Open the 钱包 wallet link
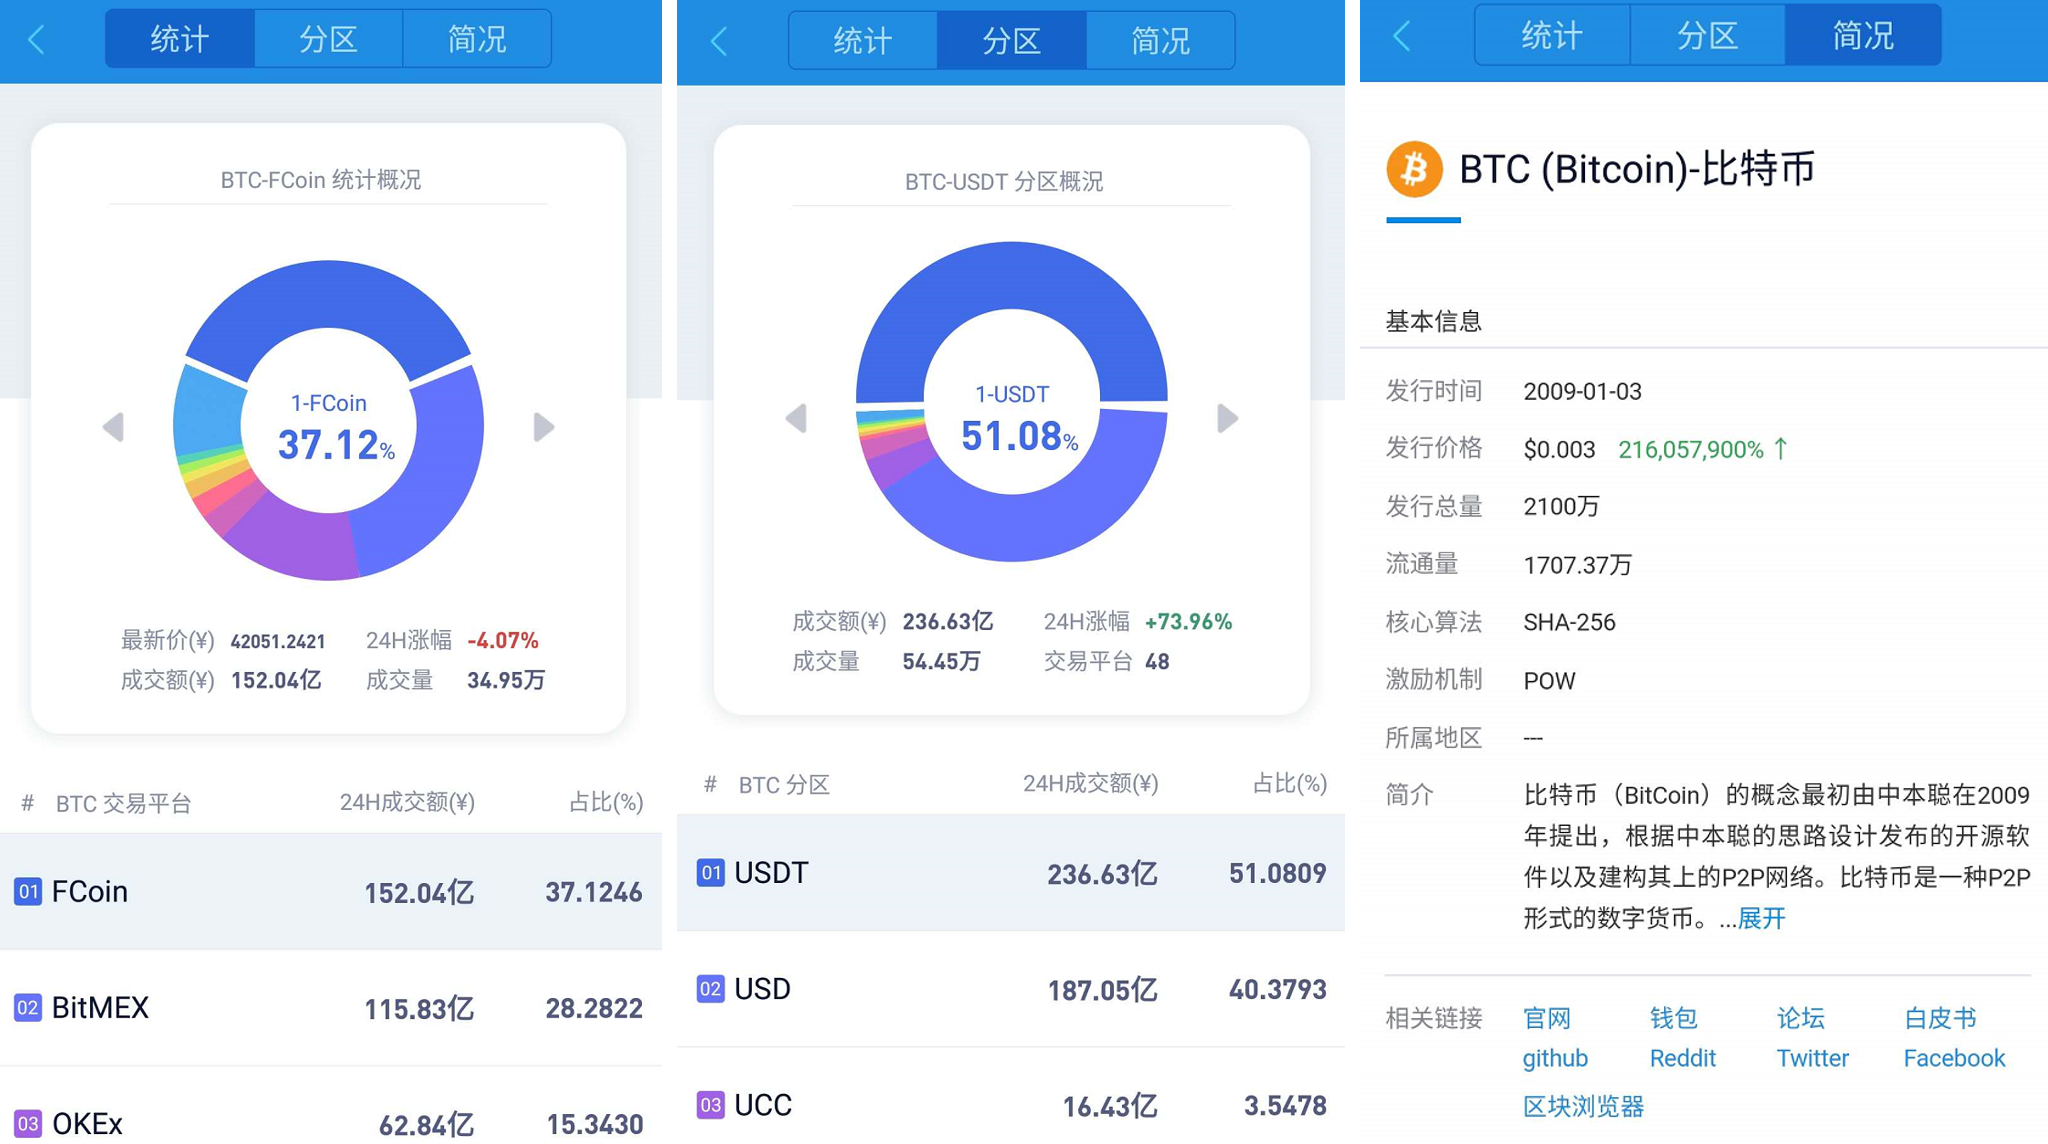This screenshot has height=1144, width=2048. (1674, 1018)
